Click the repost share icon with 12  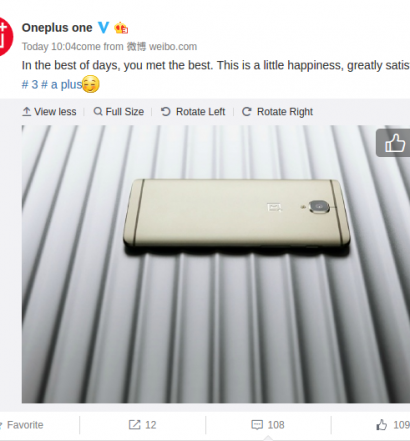134,425
